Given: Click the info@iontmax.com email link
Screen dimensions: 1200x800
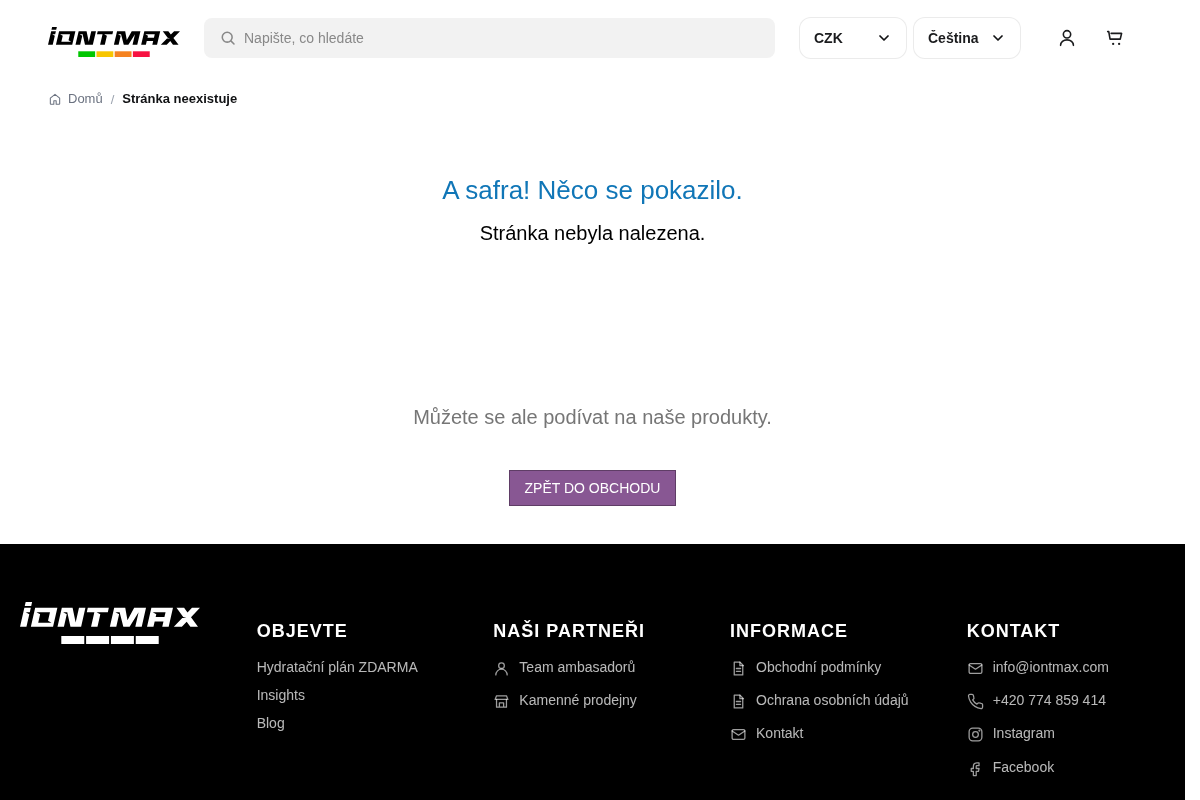Looking at the screenshot, I should click(x=1050, y=667).
